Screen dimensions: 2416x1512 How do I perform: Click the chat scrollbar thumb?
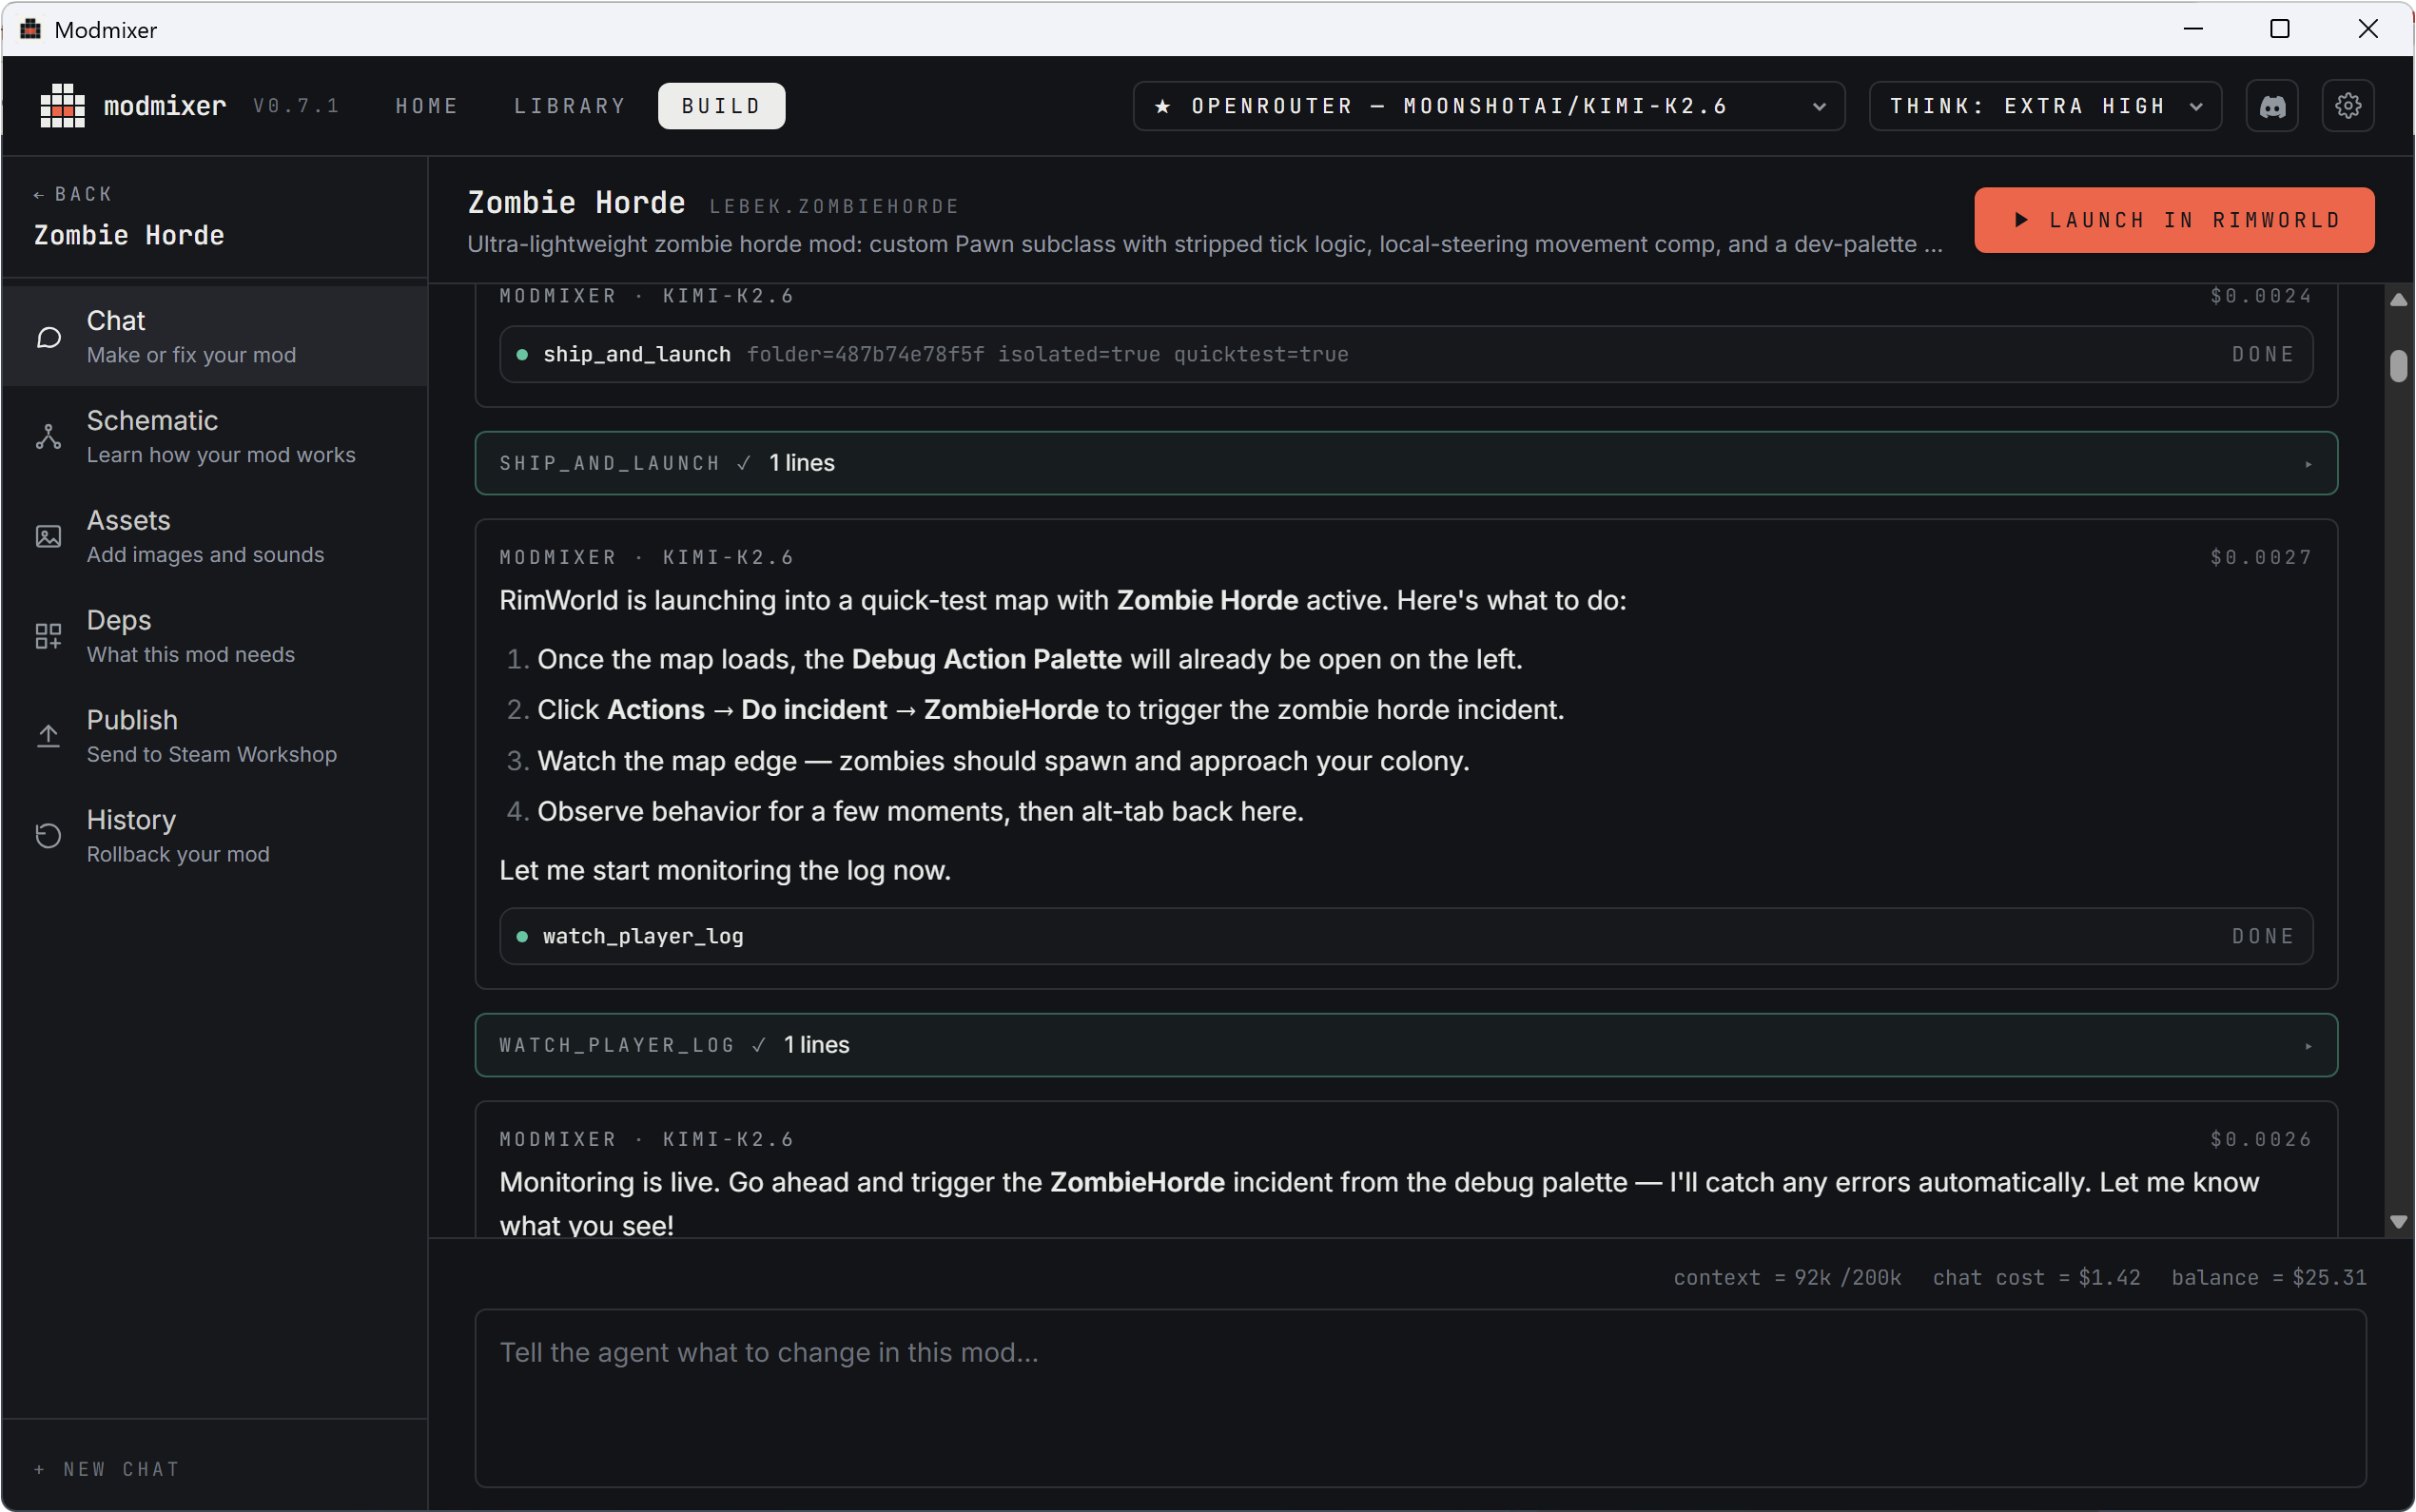[x=2398, y=366]
